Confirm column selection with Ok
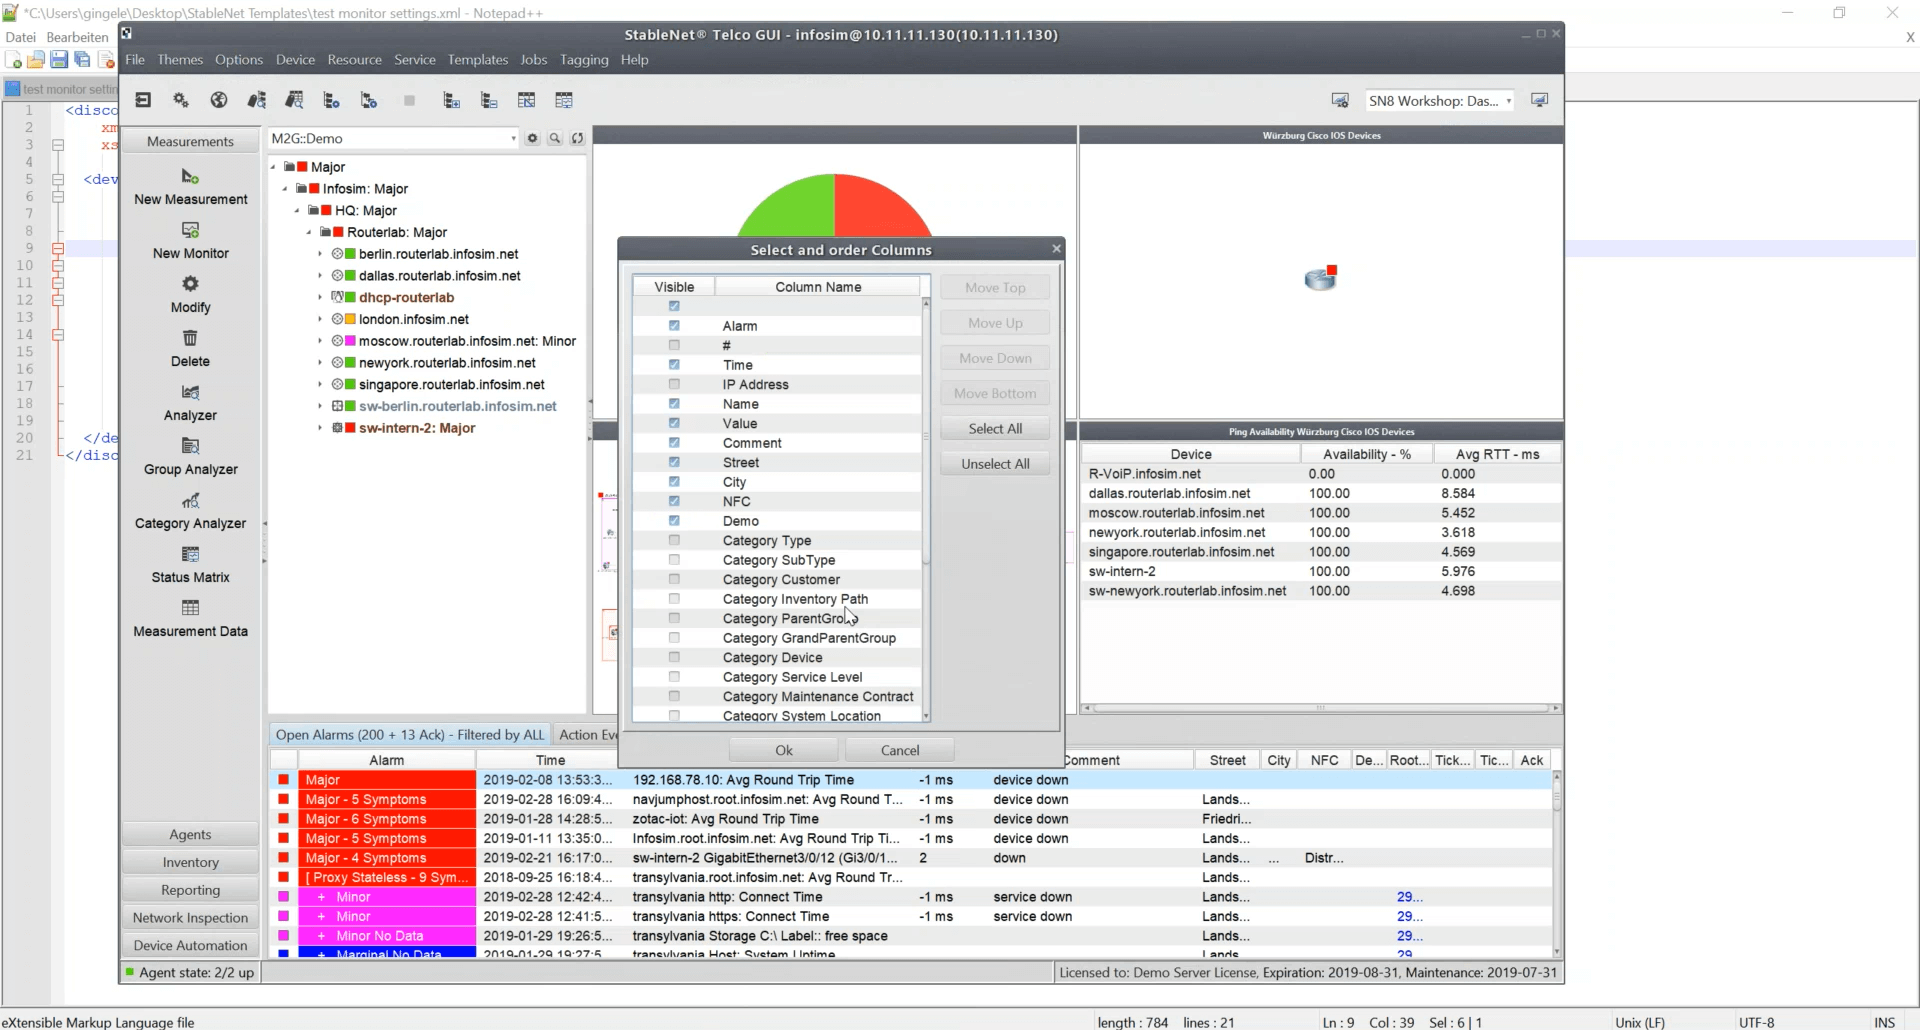Image resolution: width=1920 pixels, height=1030 pixels. 783,750
